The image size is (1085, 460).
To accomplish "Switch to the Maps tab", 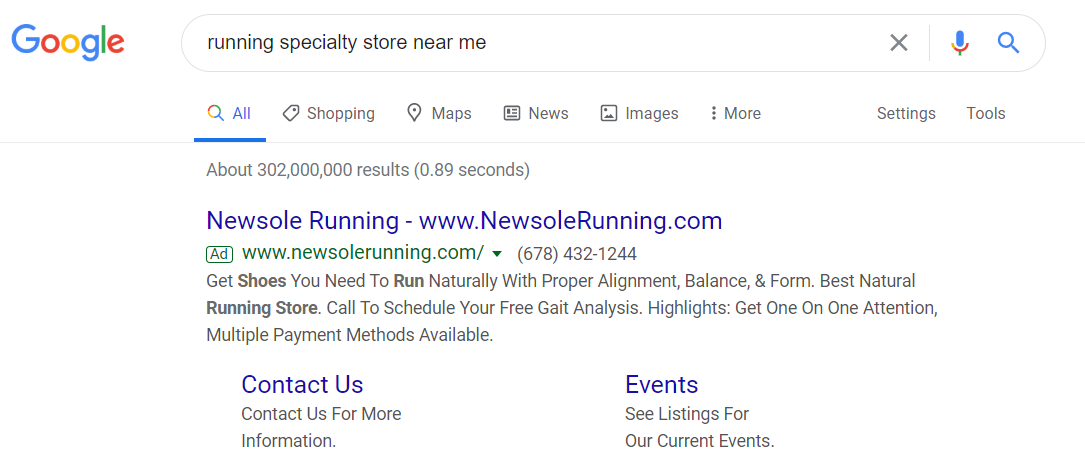I will click(439, 114).
